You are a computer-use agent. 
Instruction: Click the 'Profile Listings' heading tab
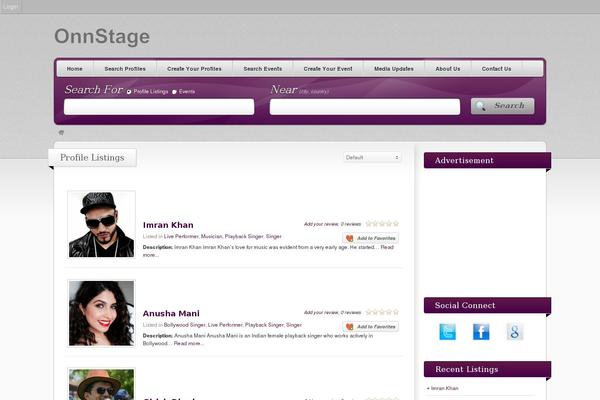92,158
